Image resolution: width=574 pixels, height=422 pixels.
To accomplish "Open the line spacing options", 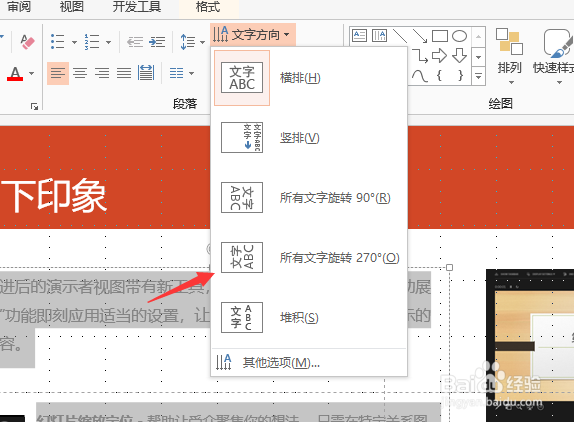I will 188,42.
